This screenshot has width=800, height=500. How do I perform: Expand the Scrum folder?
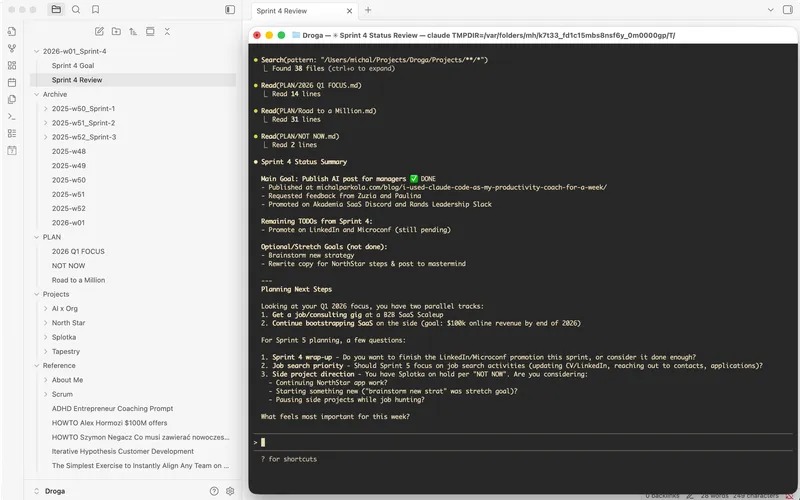point(45,394)
